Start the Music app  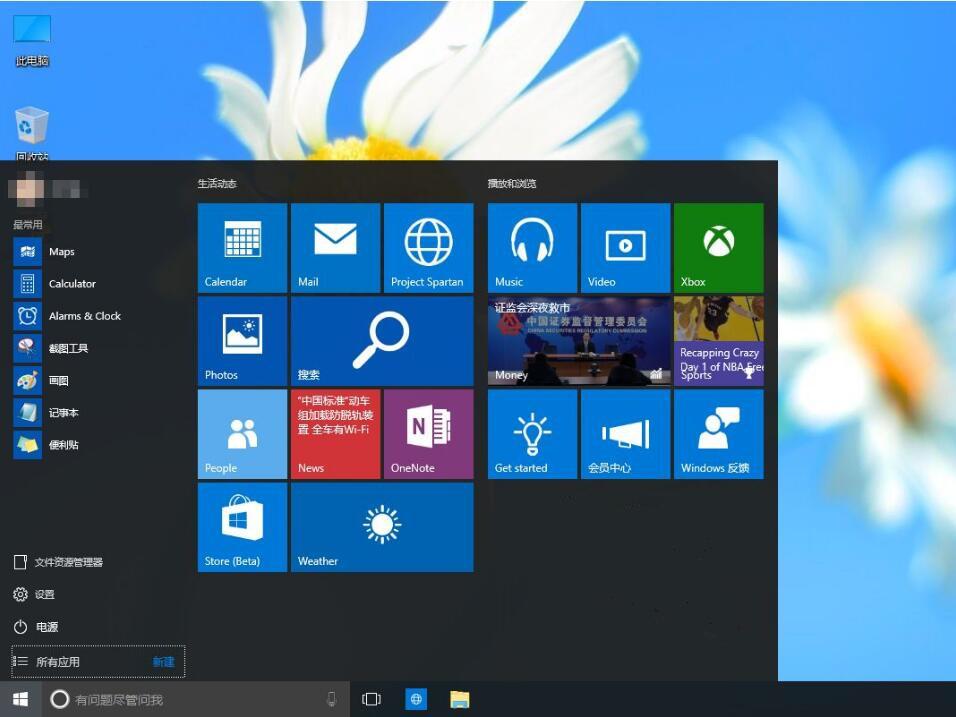click(531, 247)
